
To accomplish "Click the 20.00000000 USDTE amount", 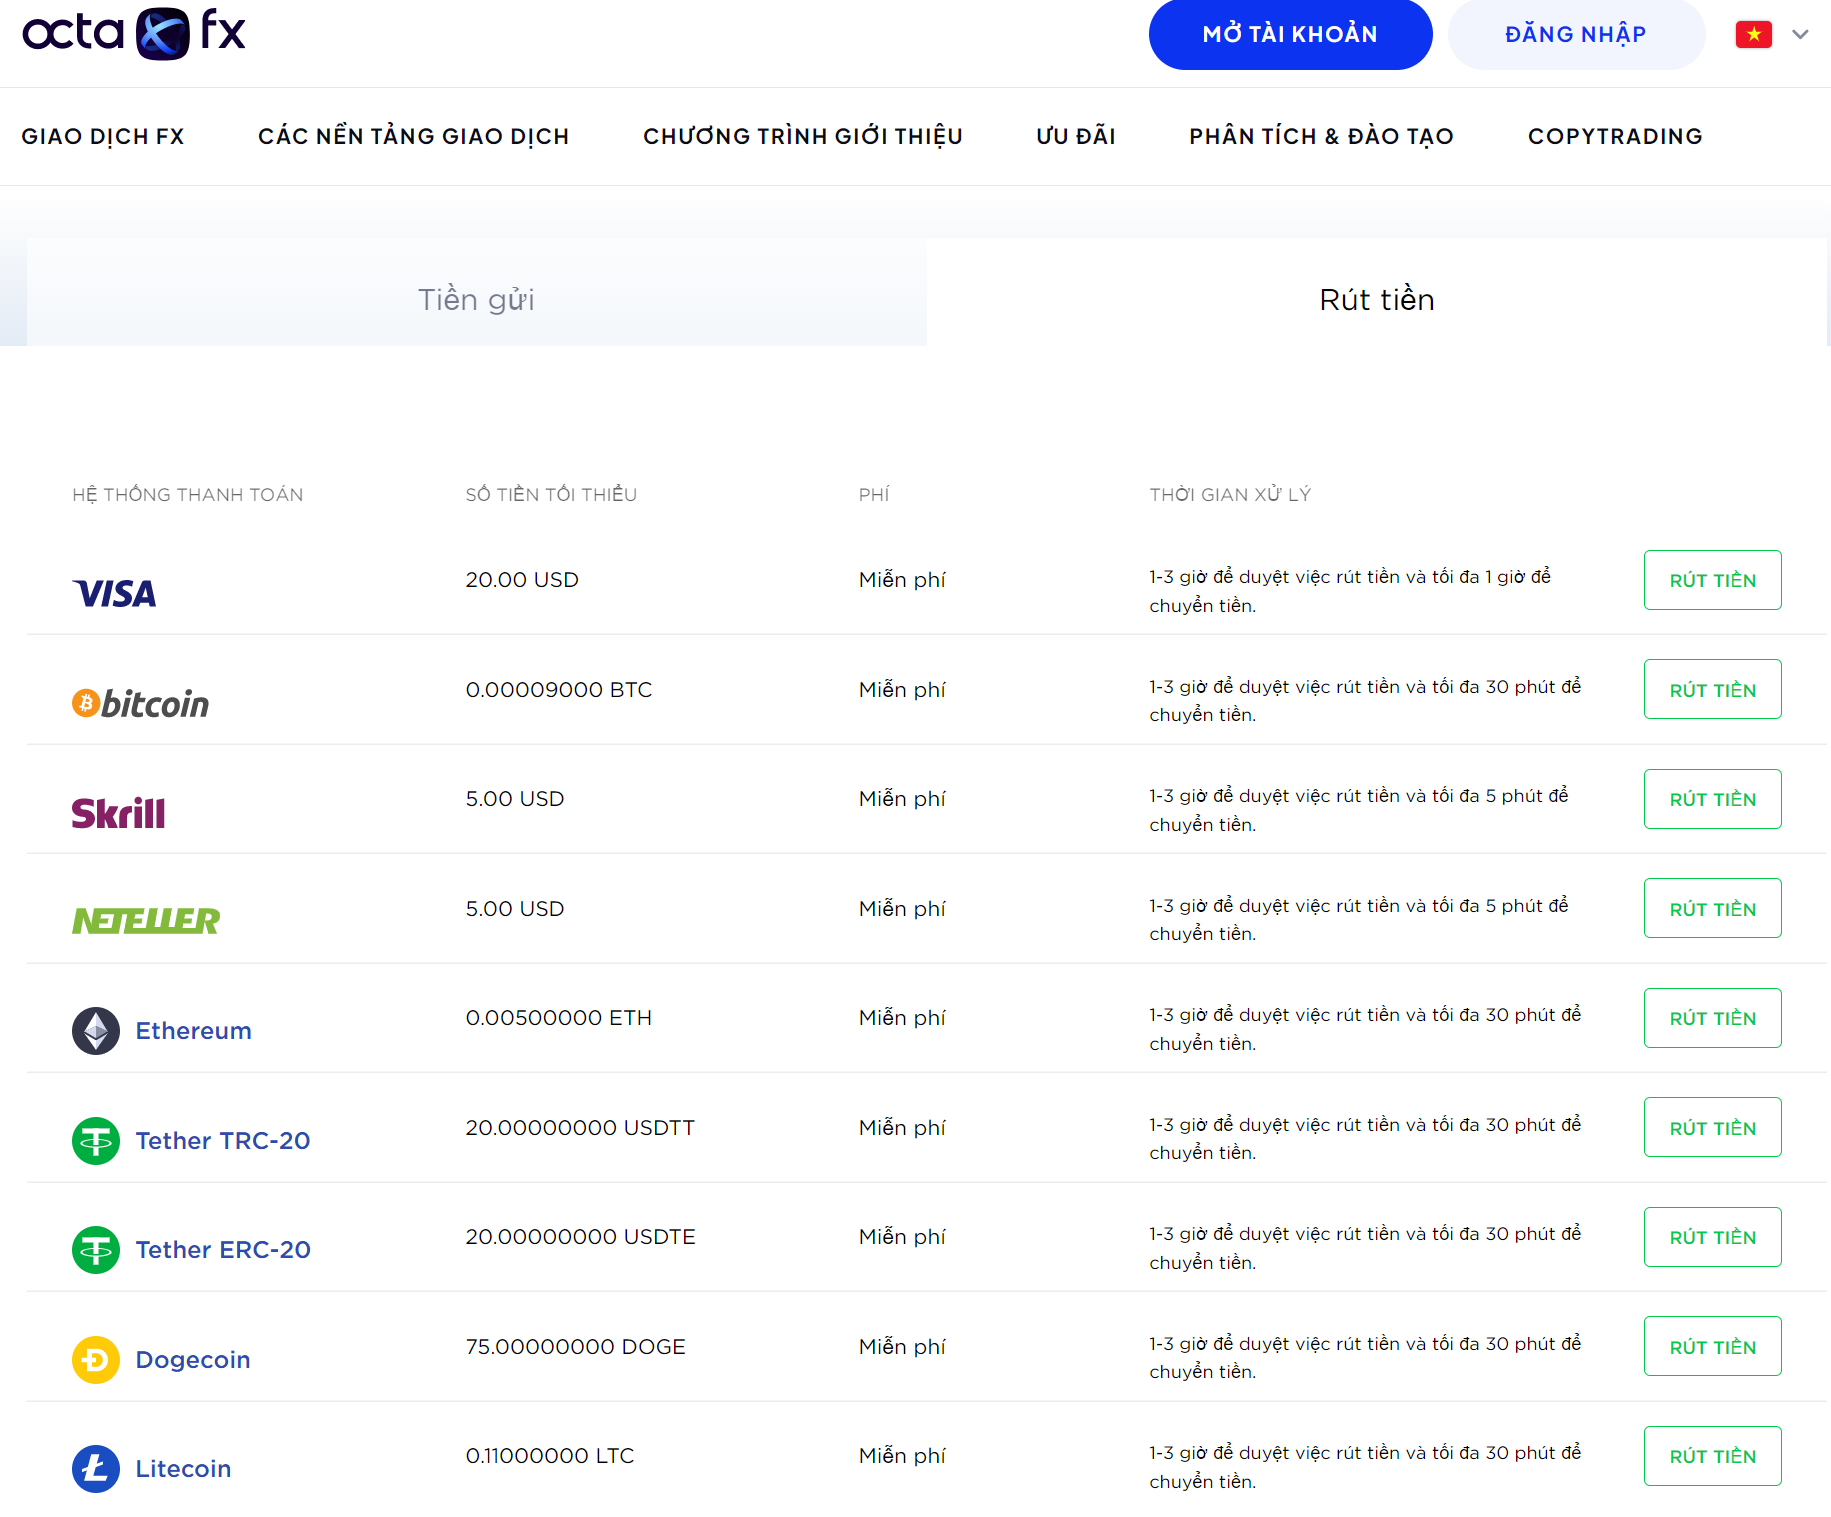I will pyautogui.click(x=580, y=1237).
